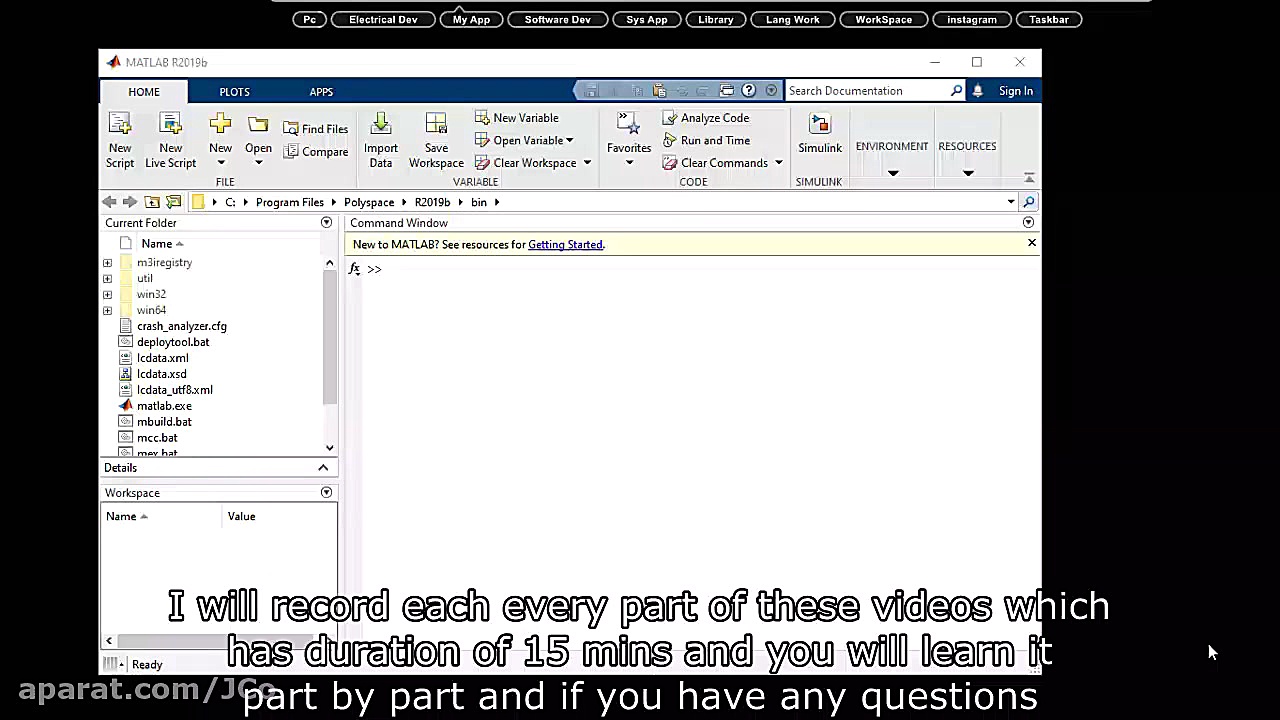Click Import Data
Viewport: 1280px width, 720px height.
(381, 140)
